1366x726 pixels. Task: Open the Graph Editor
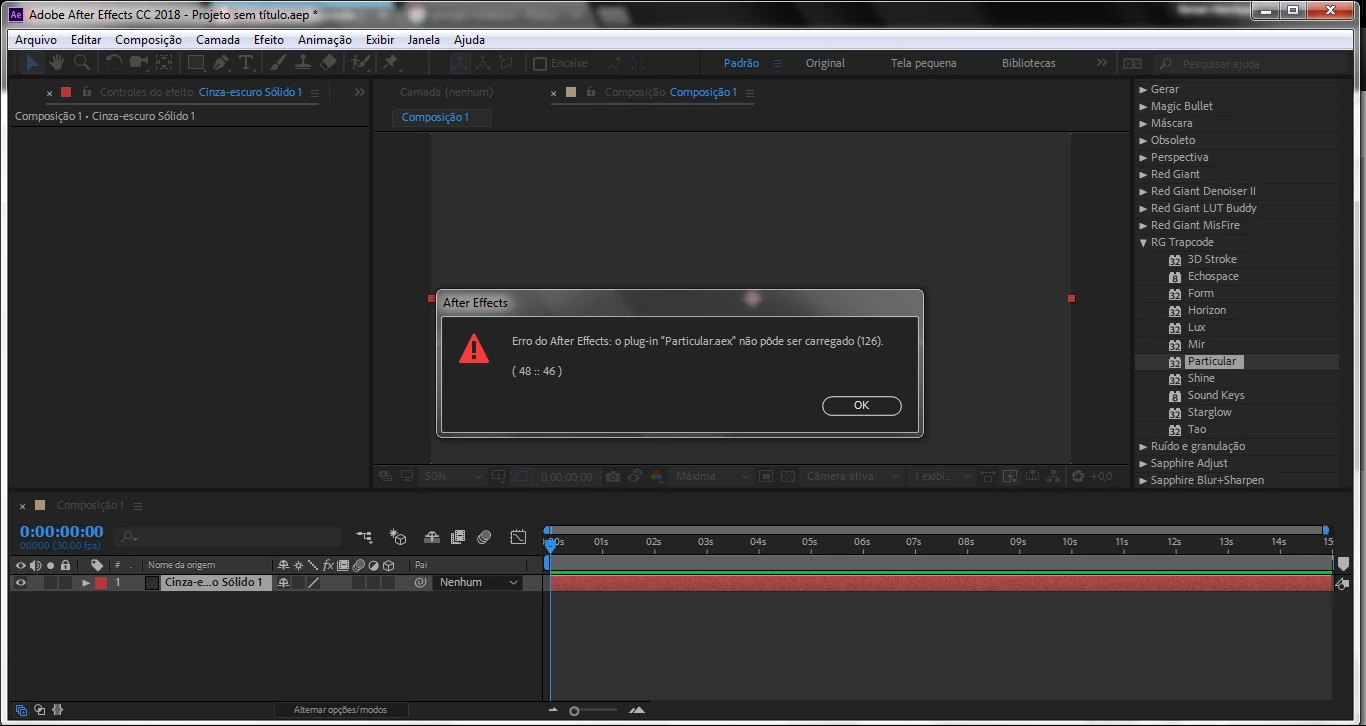click(518, 537)
